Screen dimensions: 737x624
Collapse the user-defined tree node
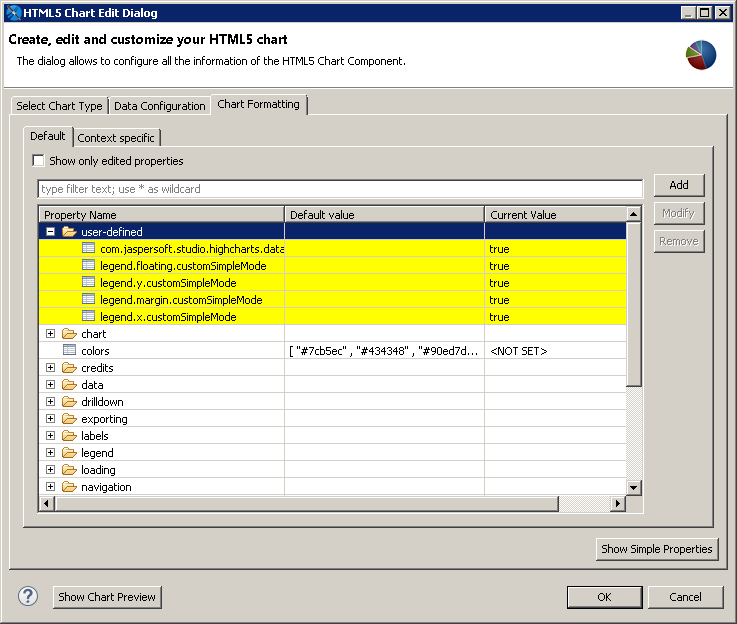(x=50, y=232)
